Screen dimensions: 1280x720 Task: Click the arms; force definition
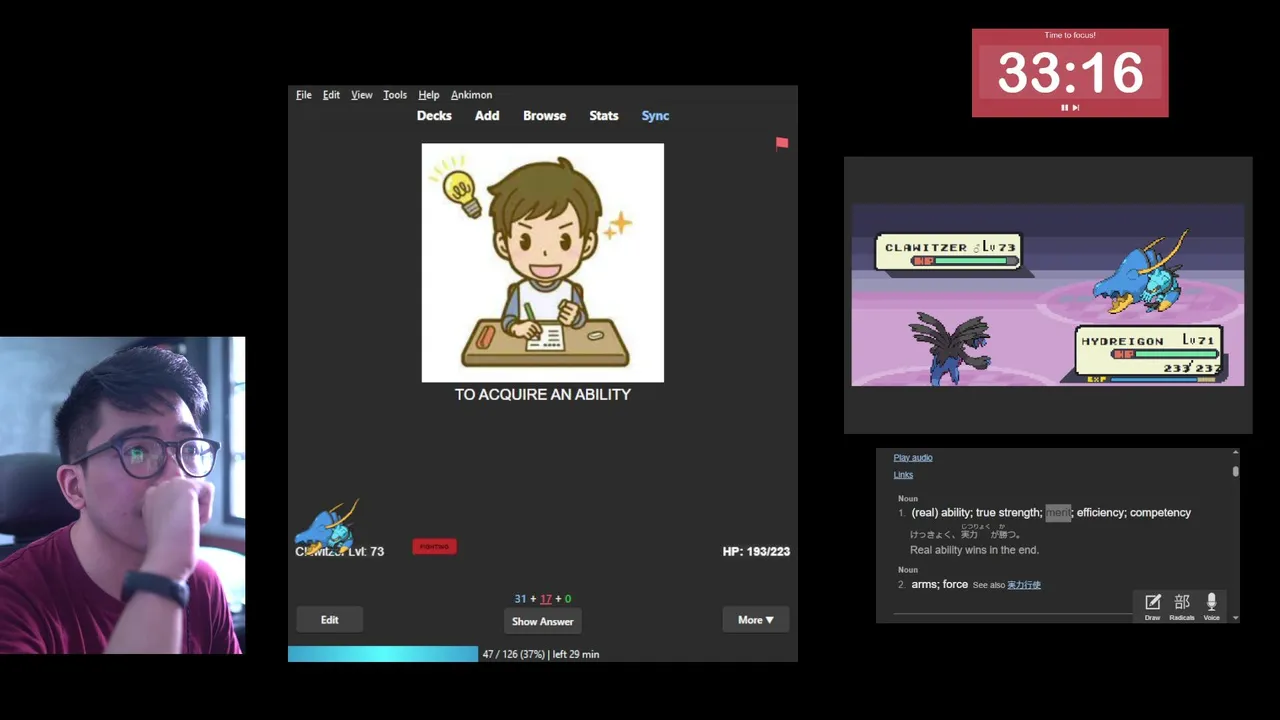(x=939, y=584)
